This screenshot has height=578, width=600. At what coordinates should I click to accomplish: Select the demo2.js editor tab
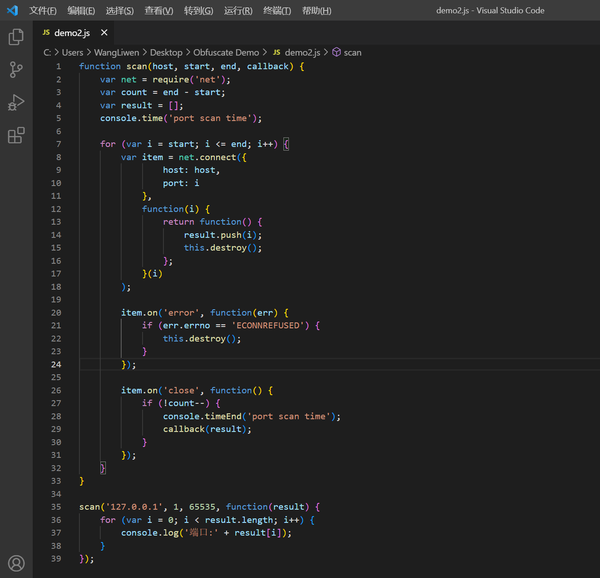(72, 33)
